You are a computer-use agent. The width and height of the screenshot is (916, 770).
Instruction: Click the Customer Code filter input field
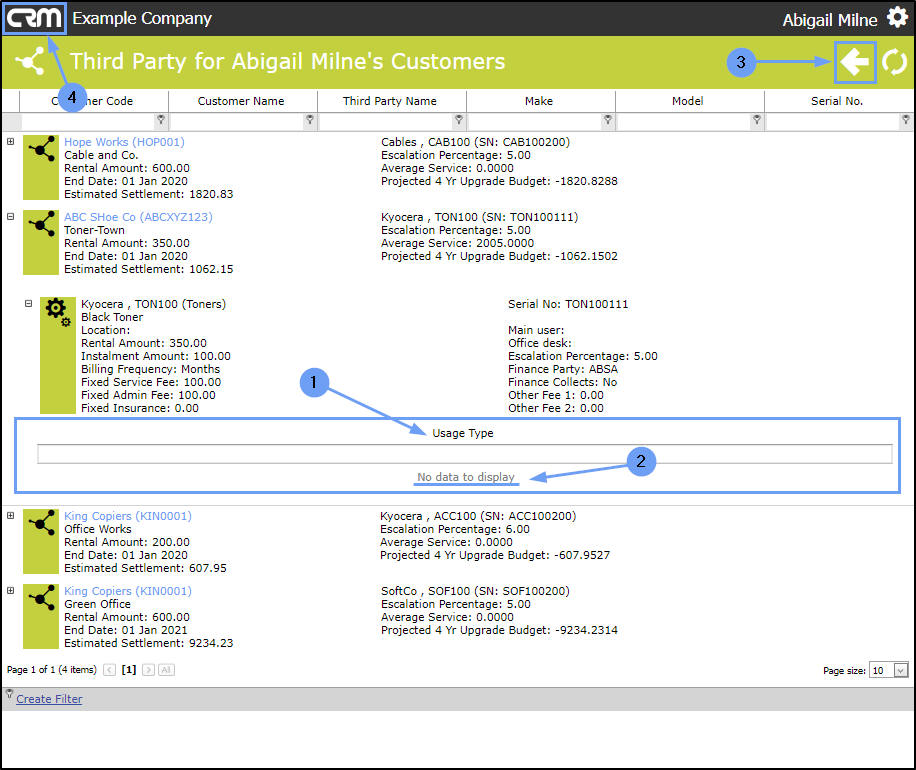[x=88, y=121]
